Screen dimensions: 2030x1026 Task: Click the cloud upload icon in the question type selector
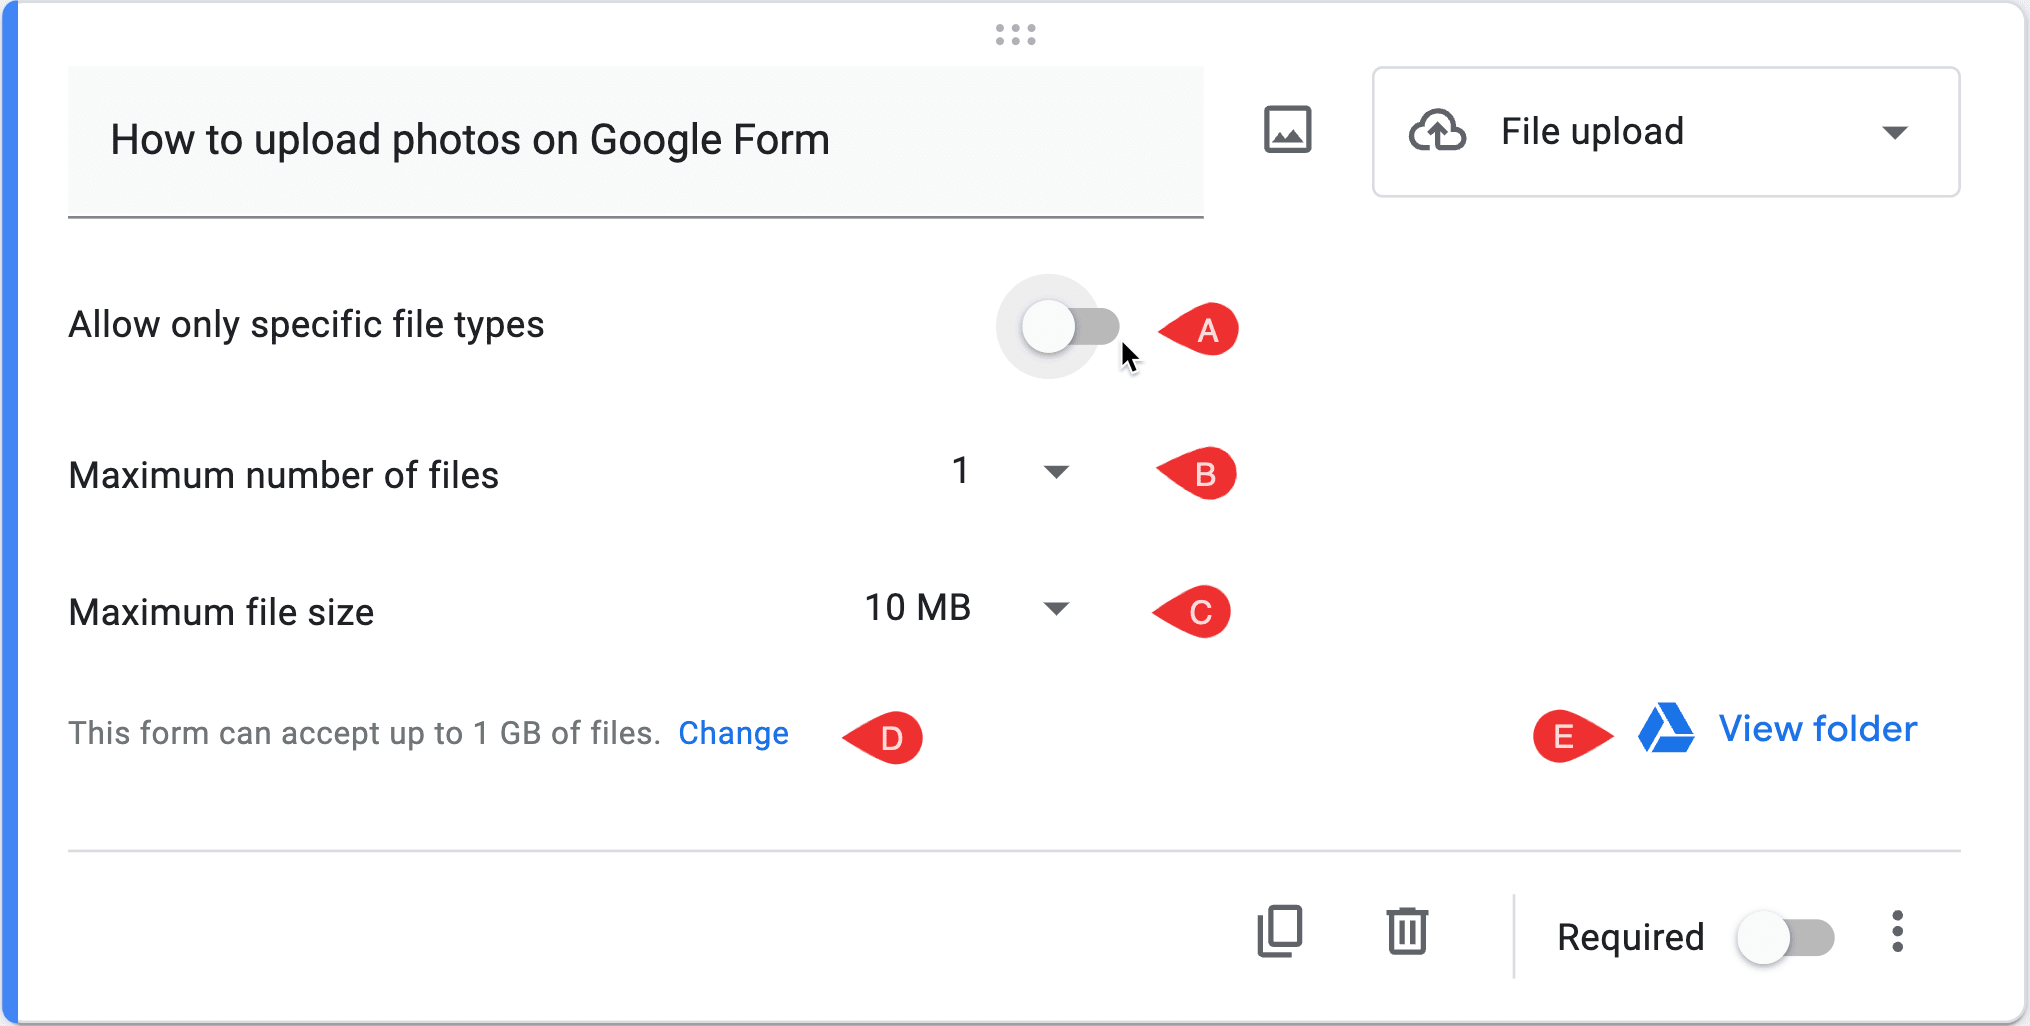(1437, 131)
